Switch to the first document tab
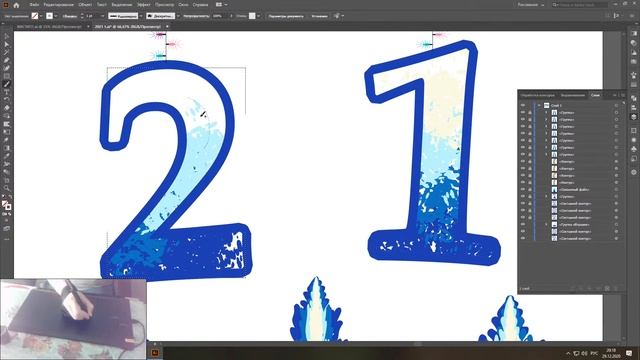 49,27
